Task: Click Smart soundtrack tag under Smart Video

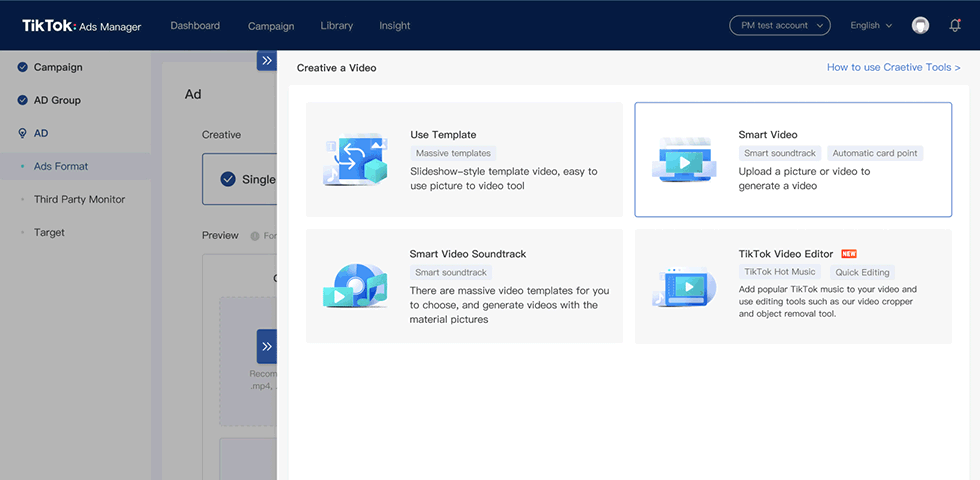Action: [779, 153]
